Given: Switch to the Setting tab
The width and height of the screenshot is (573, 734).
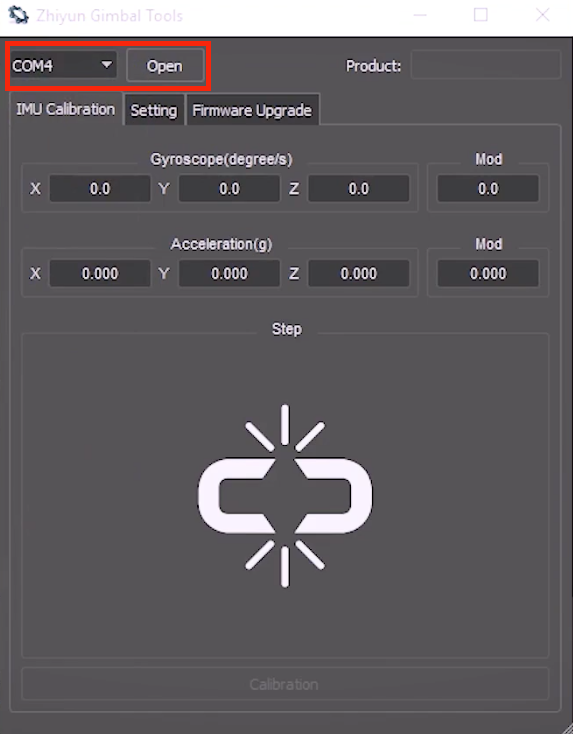Looking at the screenshot, I should (x=154, y=110).
